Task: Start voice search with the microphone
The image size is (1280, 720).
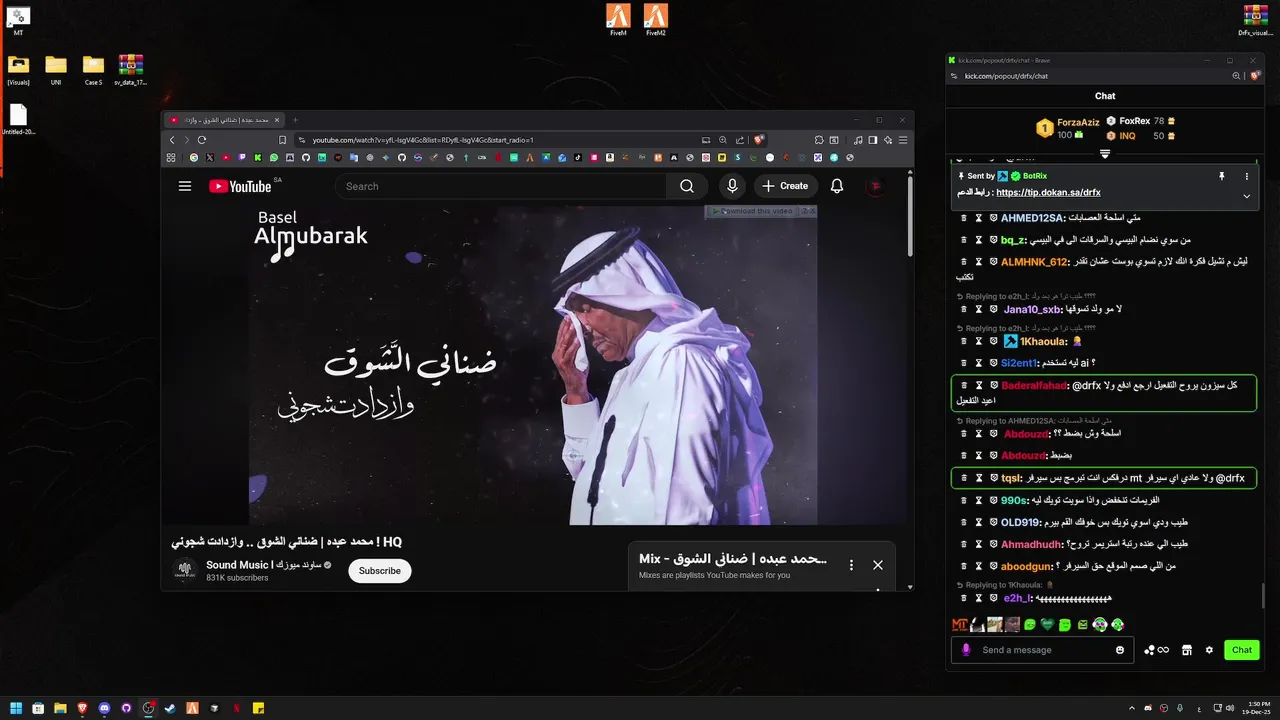Action: pyautogui.click(x=733, y=186)
